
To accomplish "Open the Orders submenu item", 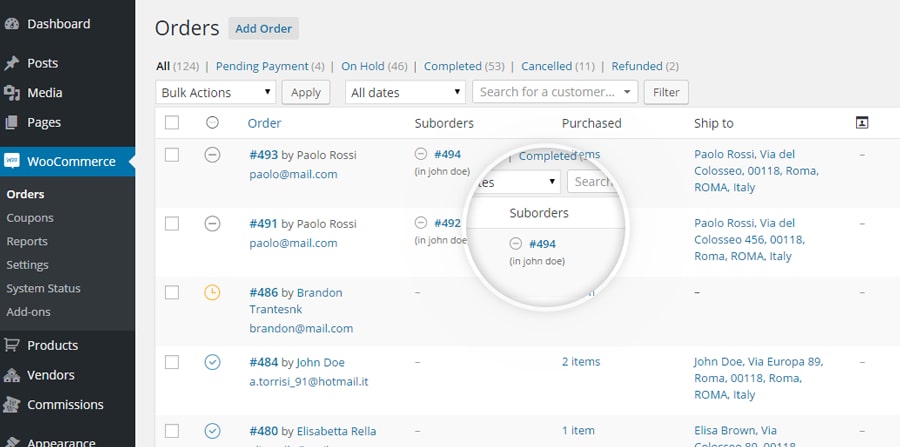I will click(25, 195).
